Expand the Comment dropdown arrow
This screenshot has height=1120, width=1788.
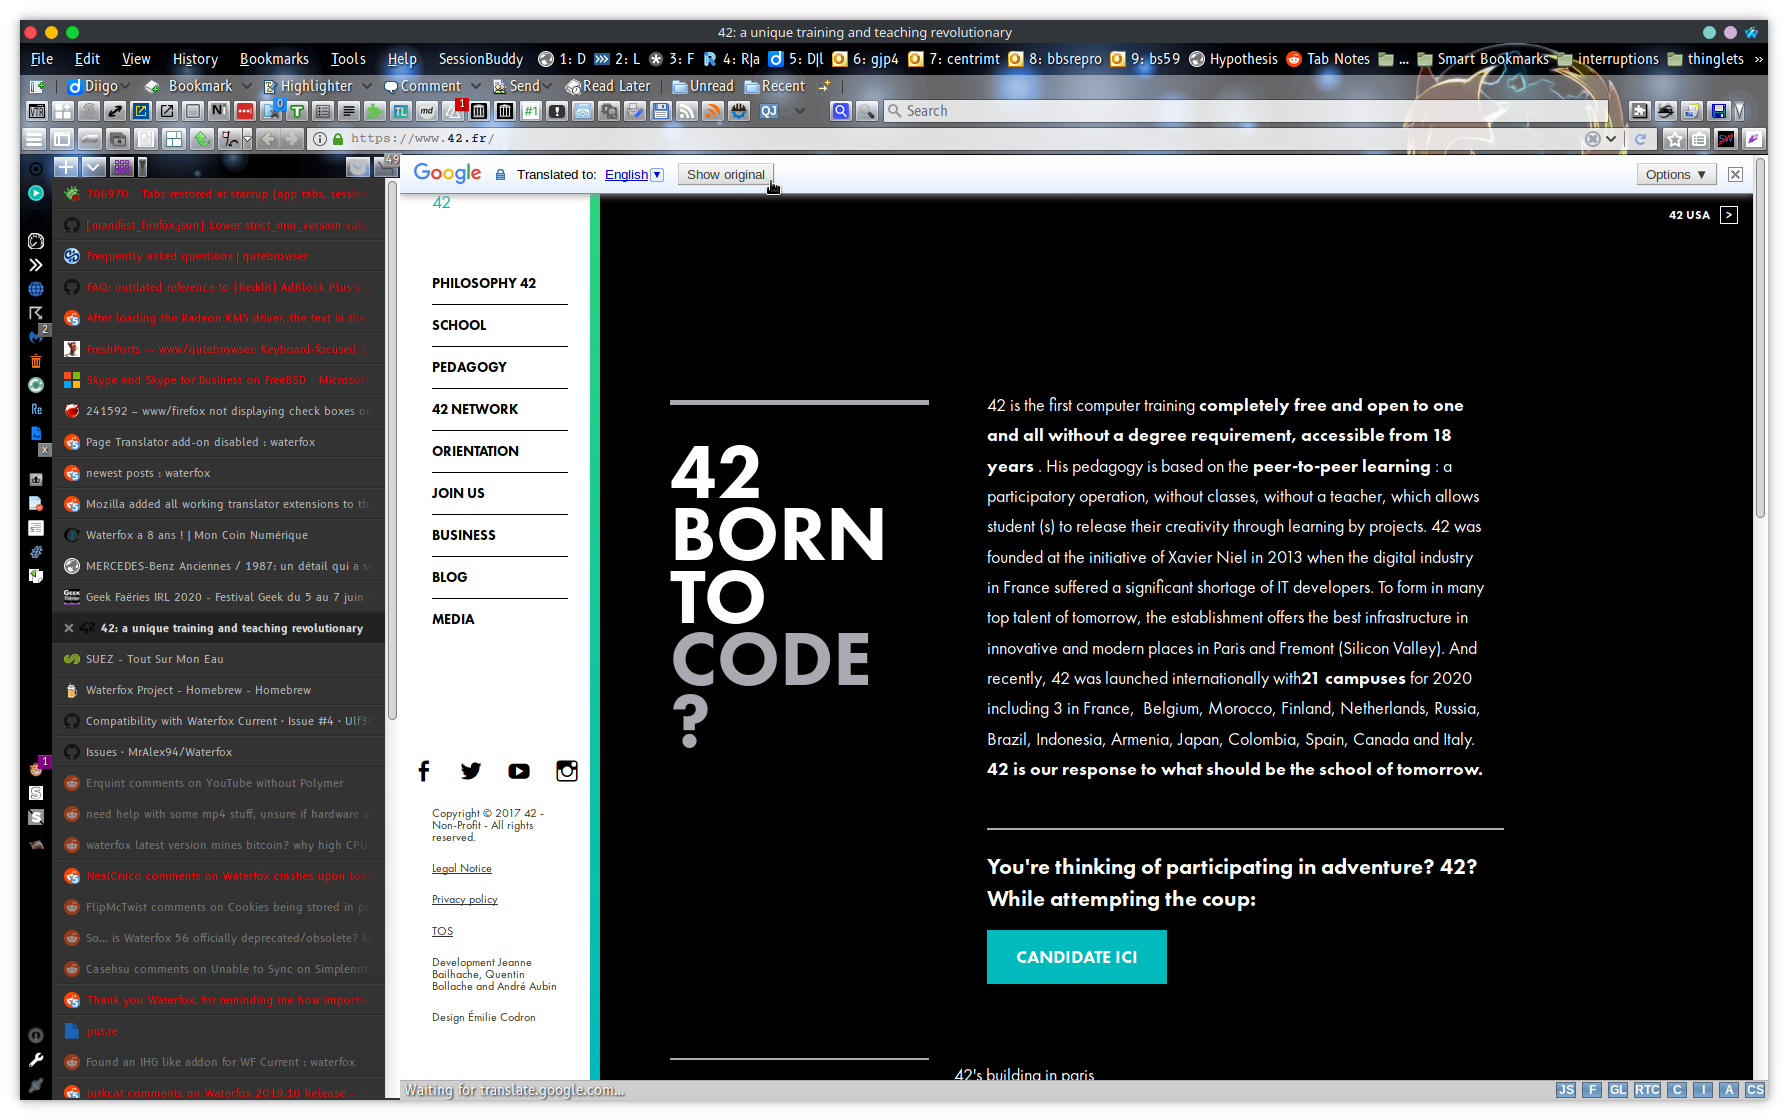pyautogui.click(x=476, y=87)
